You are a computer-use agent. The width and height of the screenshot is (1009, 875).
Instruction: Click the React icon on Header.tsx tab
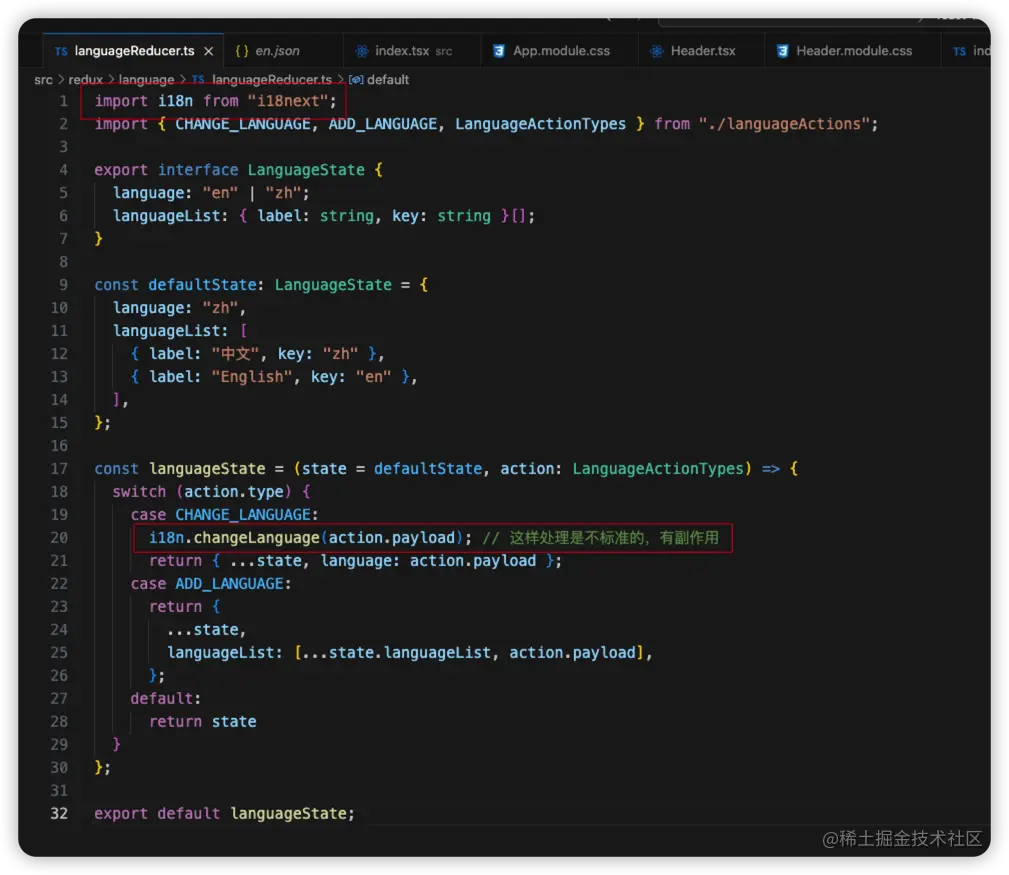click(x=656, y=51)
